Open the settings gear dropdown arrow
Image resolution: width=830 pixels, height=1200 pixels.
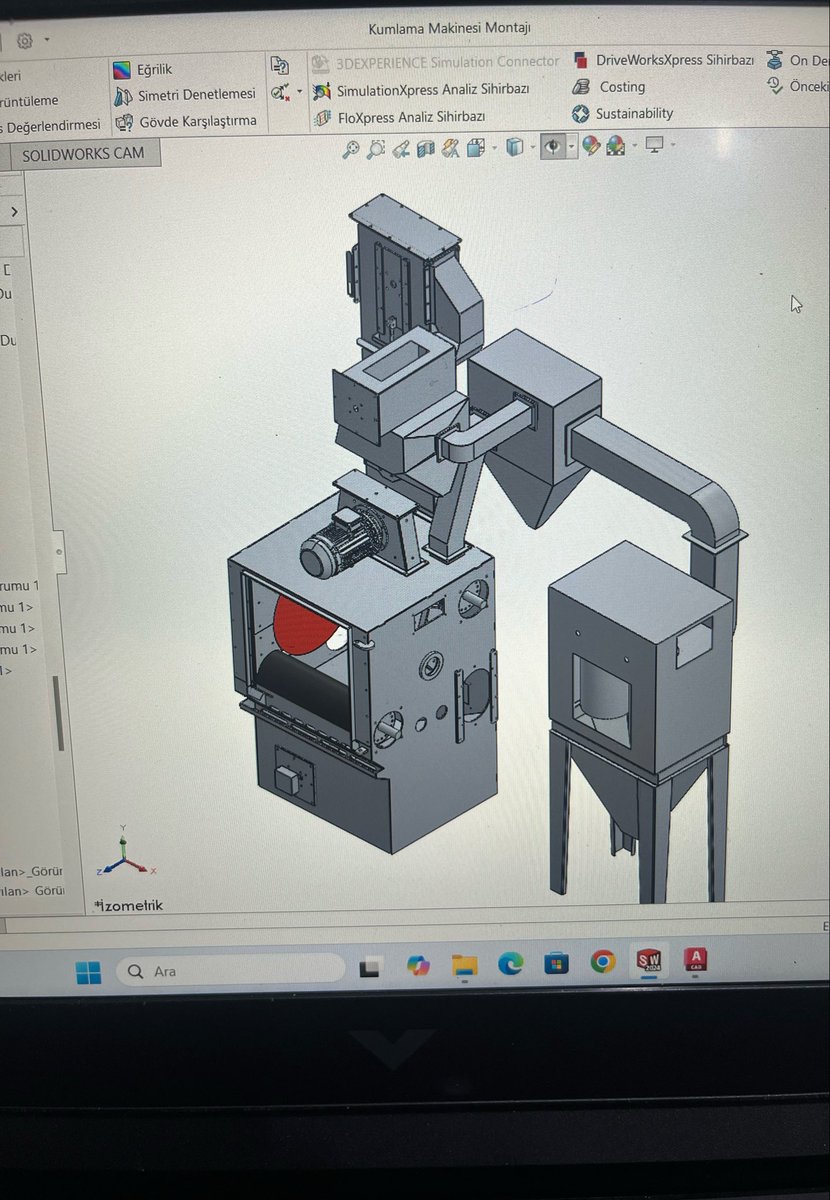[47, 41]
